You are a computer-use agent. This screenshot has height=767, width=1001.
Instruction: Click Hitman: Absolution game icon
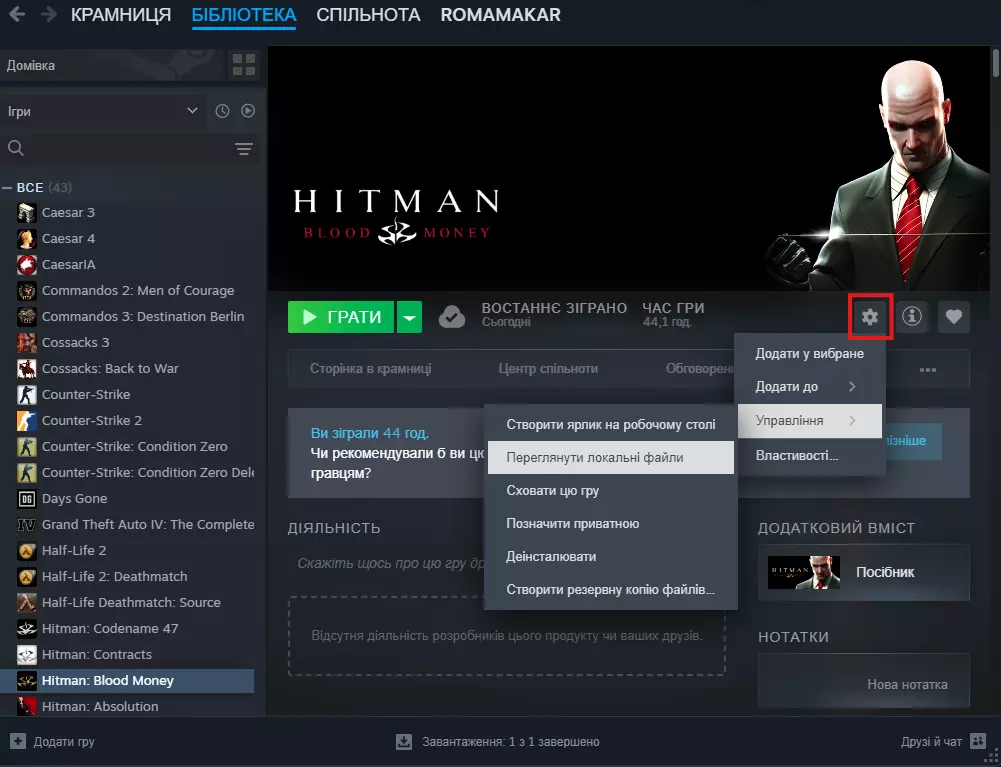coord(27,706)
